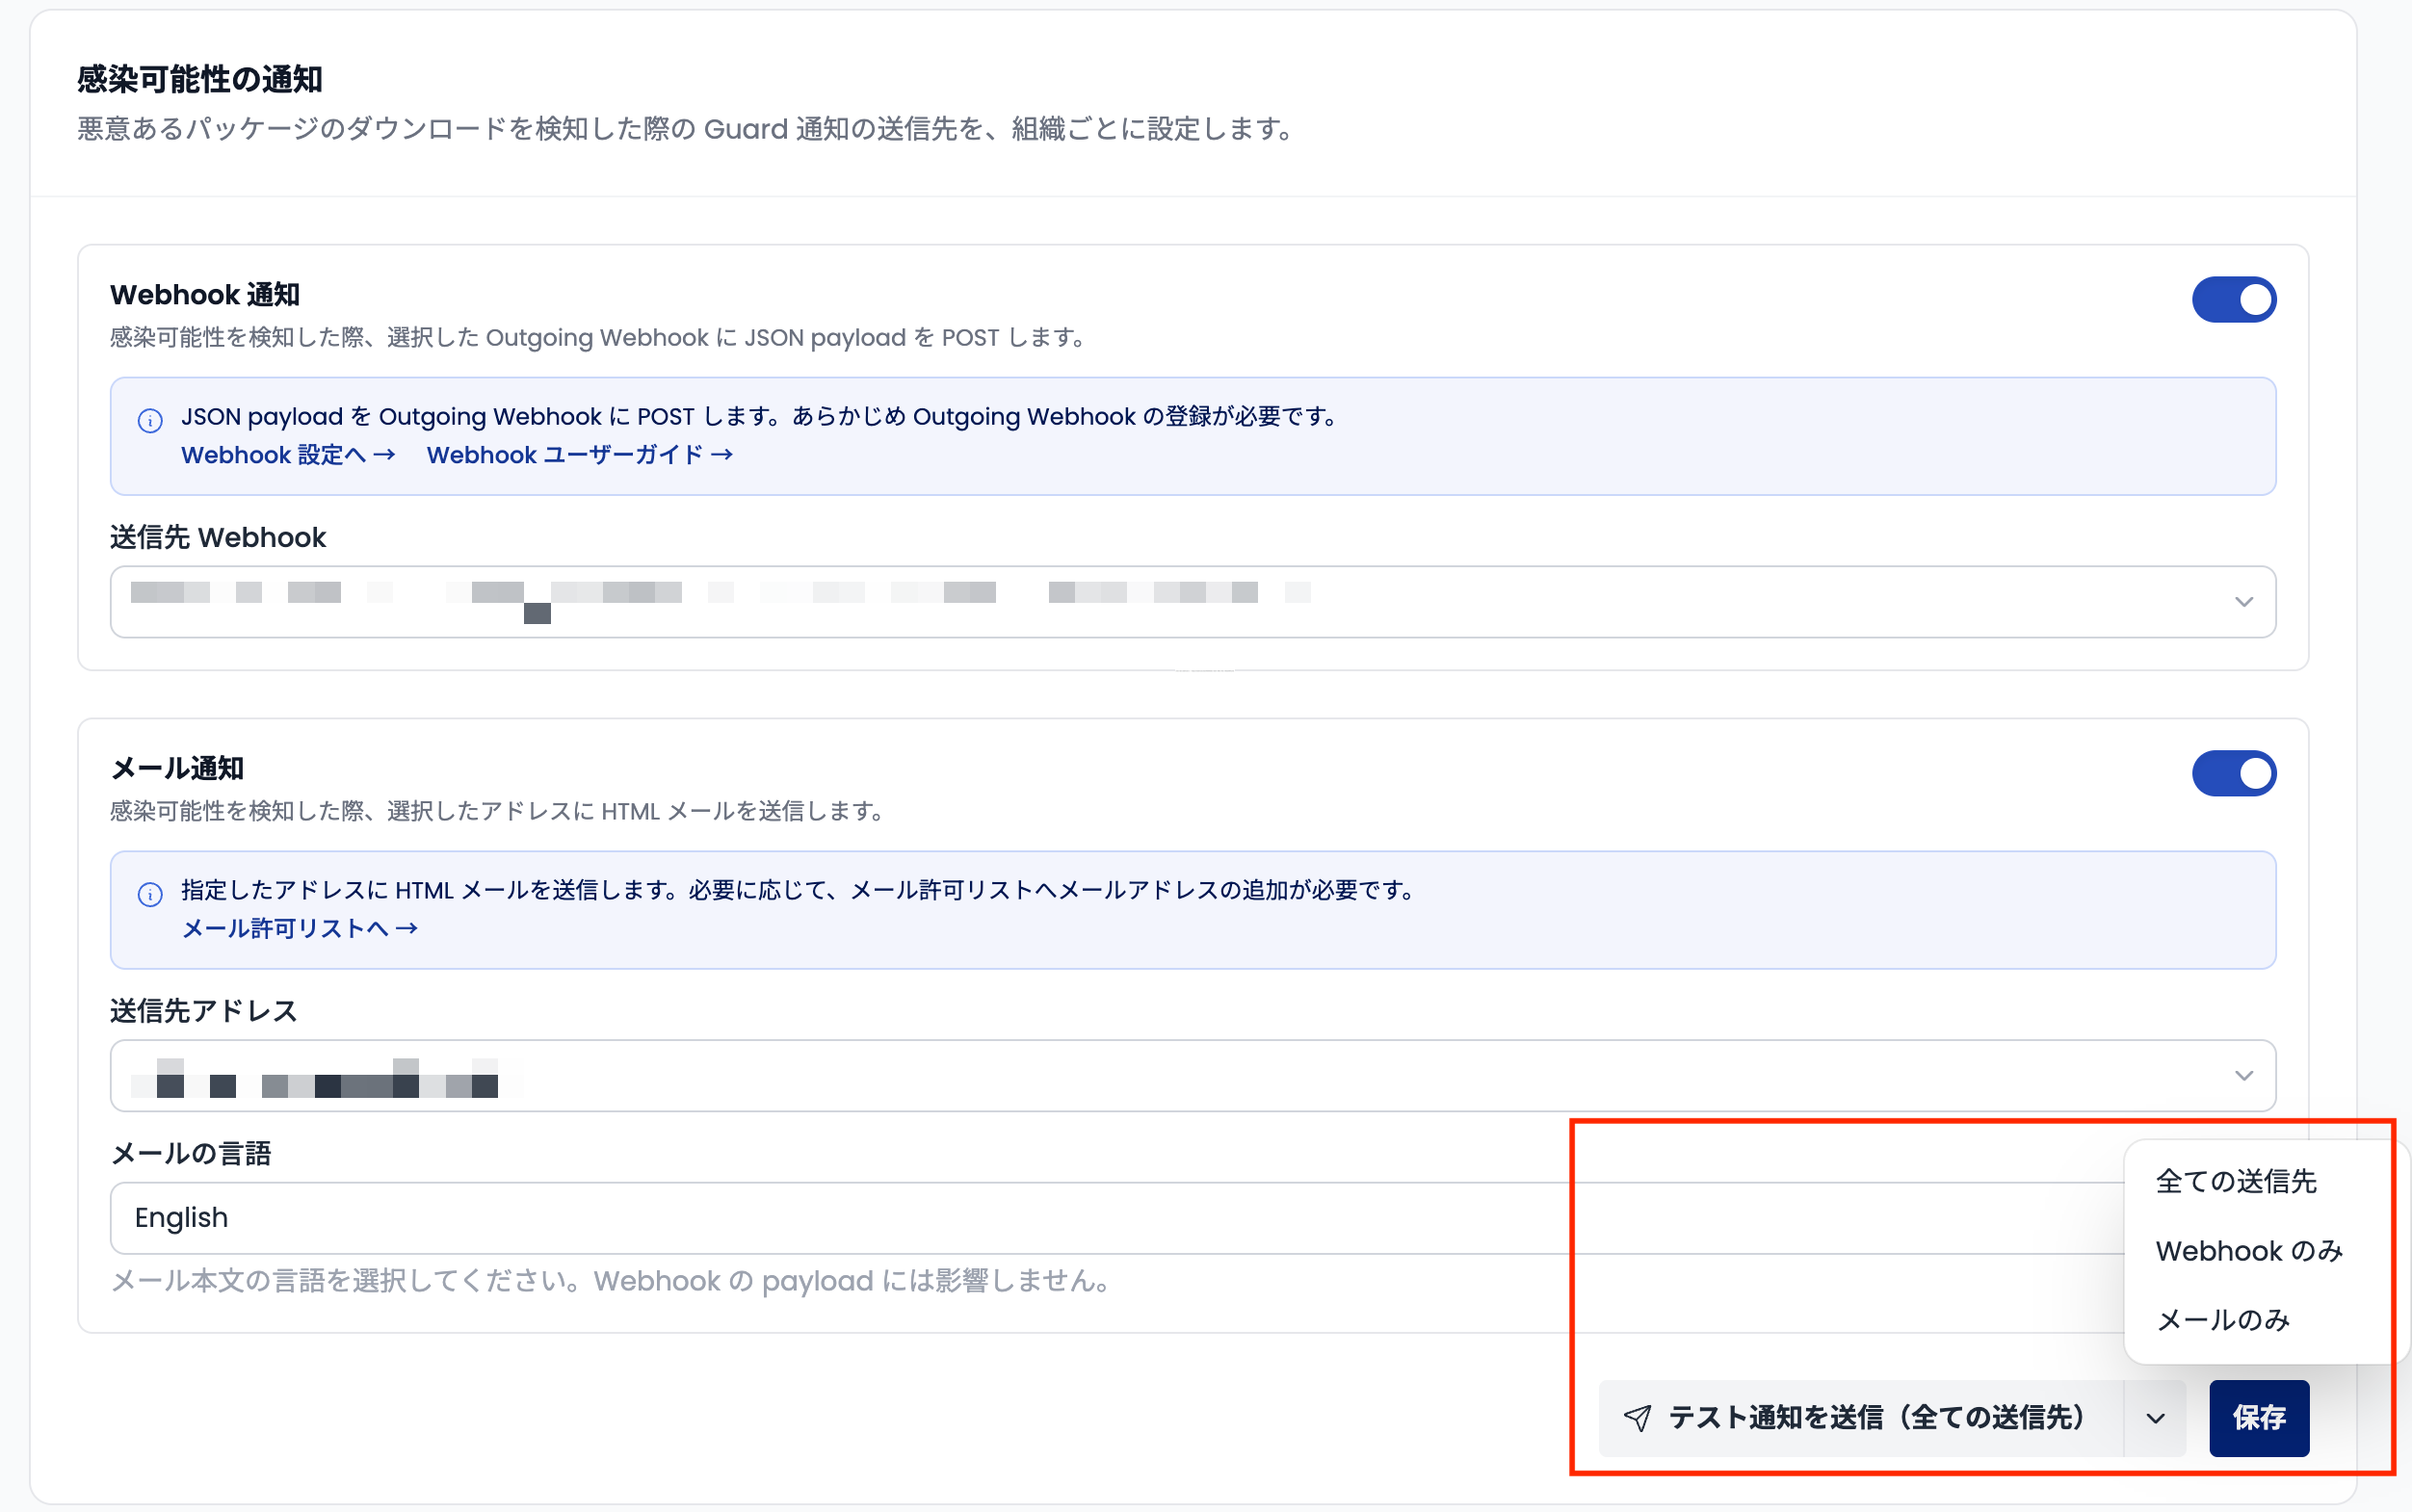Image resolution: width=2412 pixels, height=1512 pixels.
Task: Click the メールの言語 field label
Action: 191,1153
